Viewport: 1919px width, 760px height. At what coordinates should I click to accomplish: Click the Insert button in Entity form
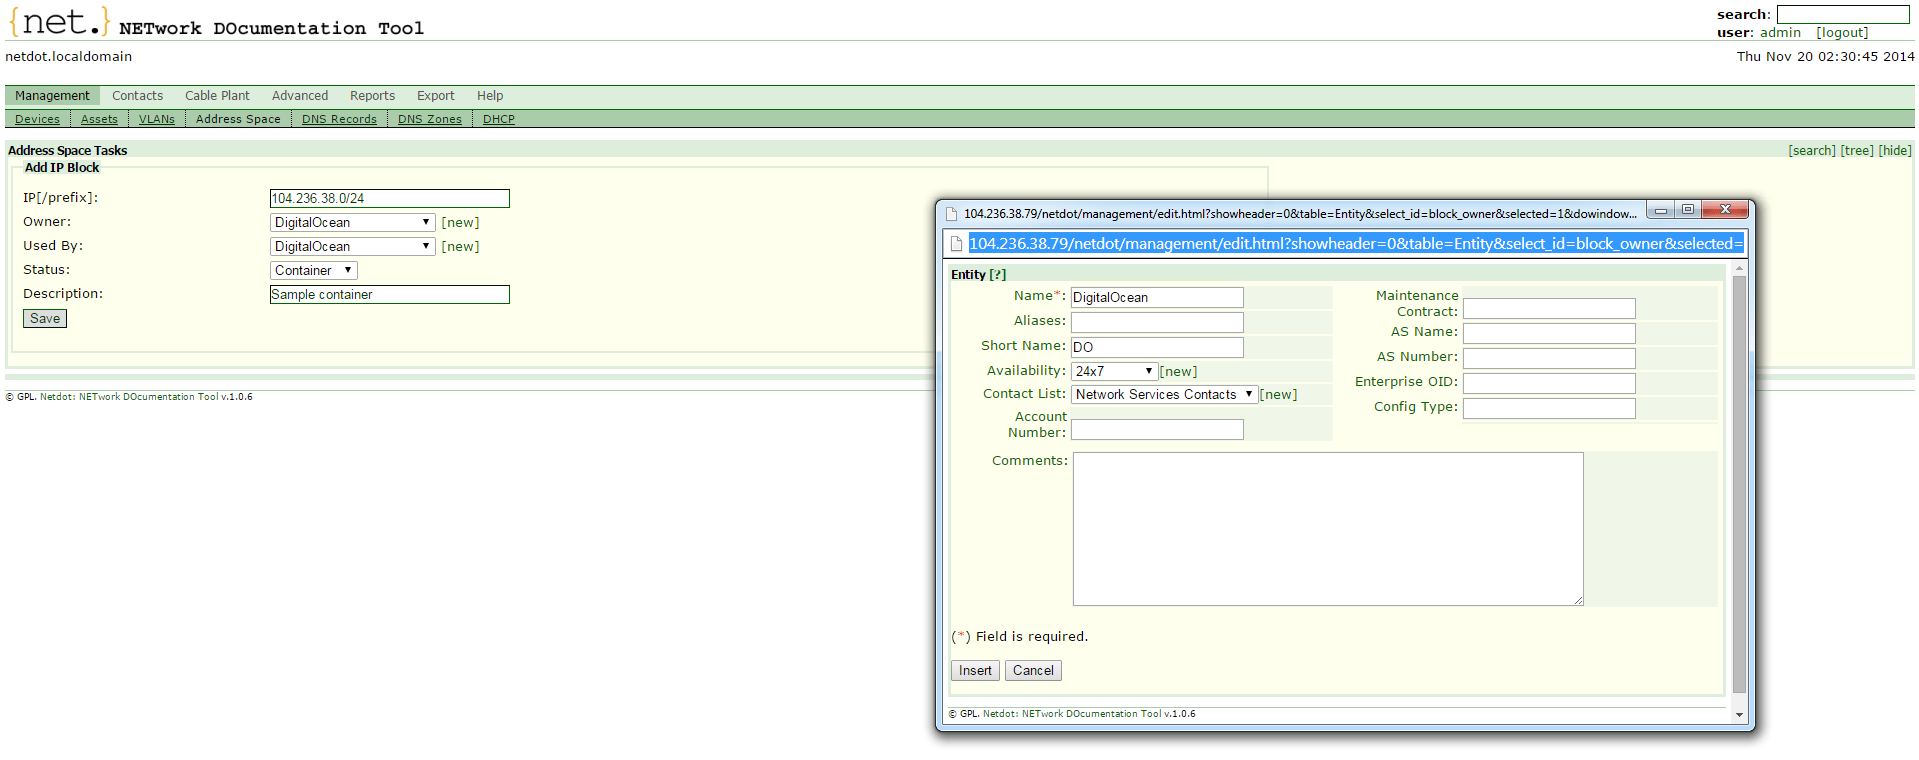tap(975, 671)
